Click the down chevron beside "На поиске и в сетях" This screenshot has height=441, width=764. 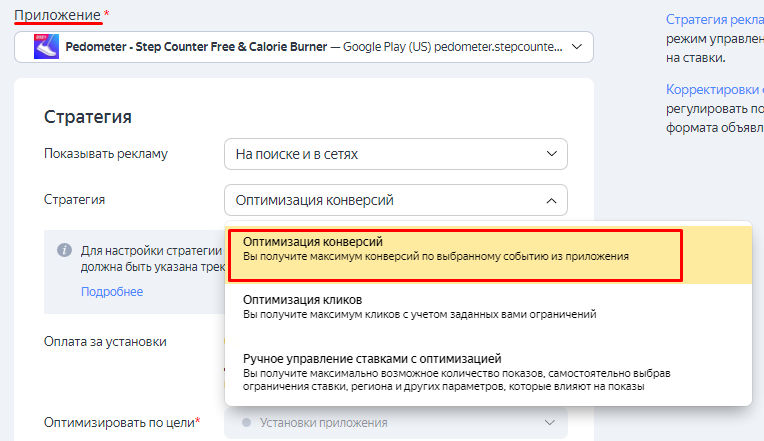[x=551, y=154]
